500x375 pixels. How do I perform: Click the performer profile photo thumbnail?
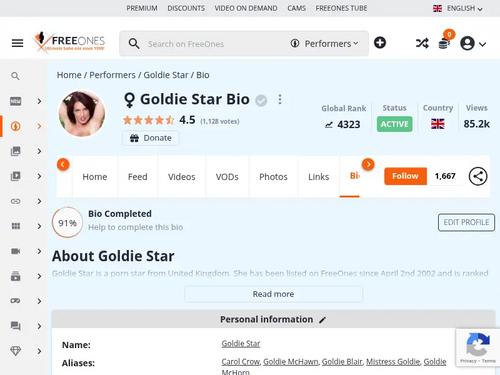(x=82, y=114)
